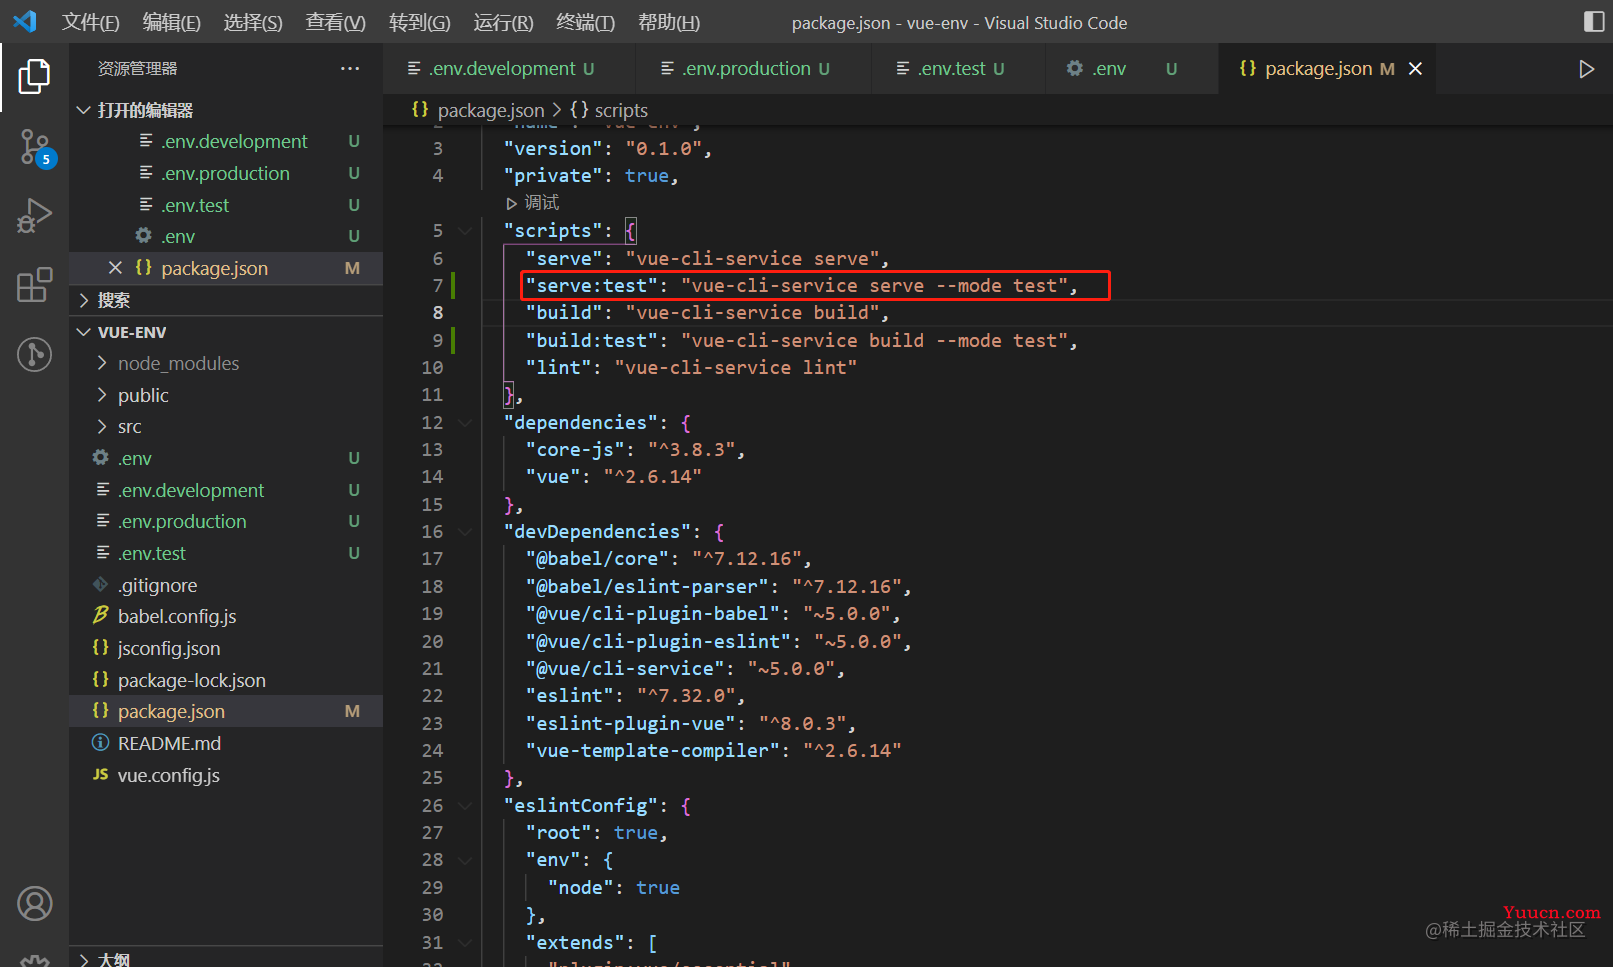Fold the dependencies block at line 12

click(465, 423)
